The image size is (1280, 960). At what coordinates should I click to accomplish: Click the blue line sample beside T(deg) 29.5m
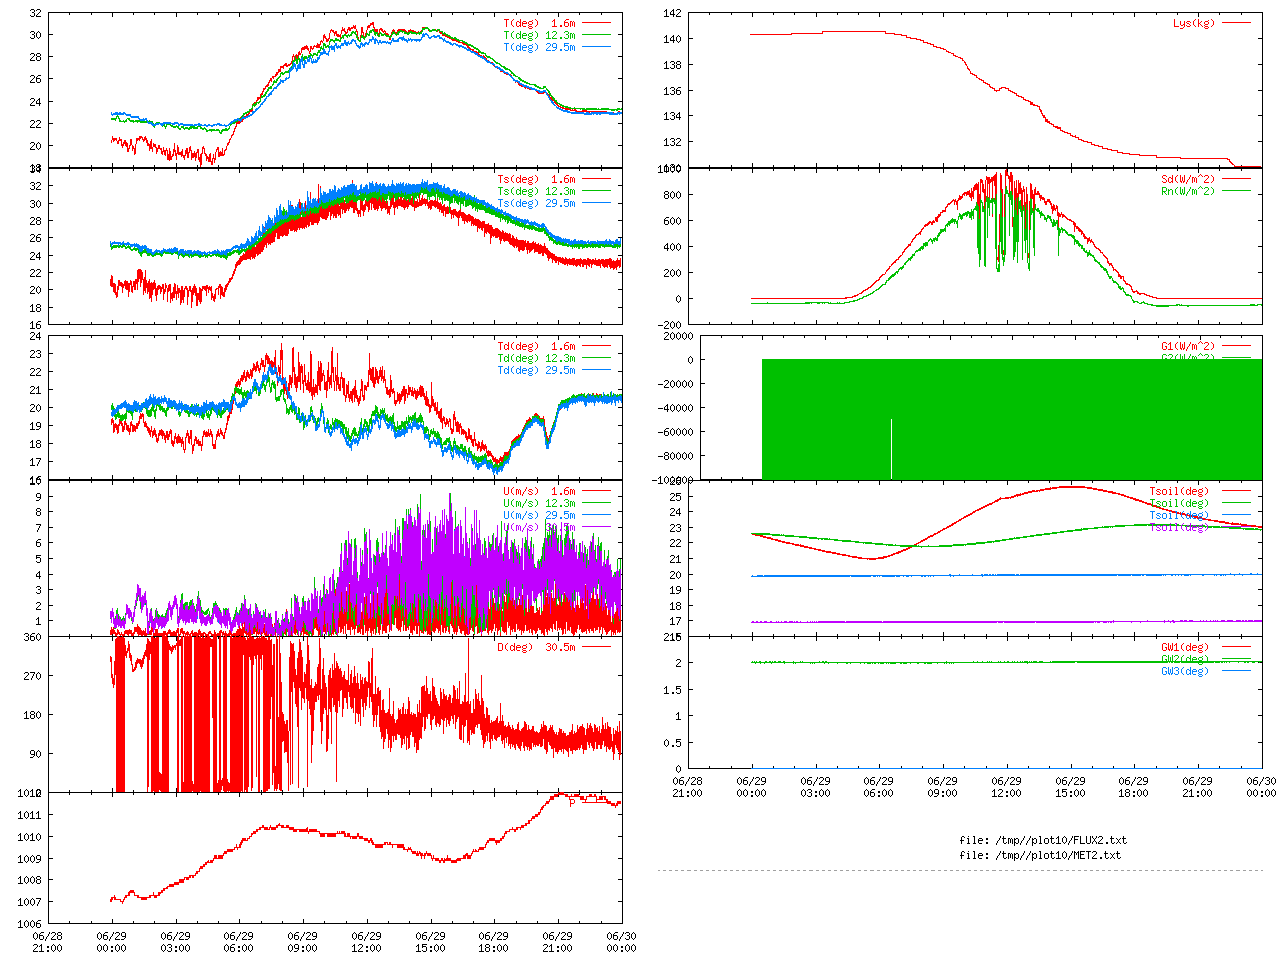pyautogui.click(x=597, y=47)
